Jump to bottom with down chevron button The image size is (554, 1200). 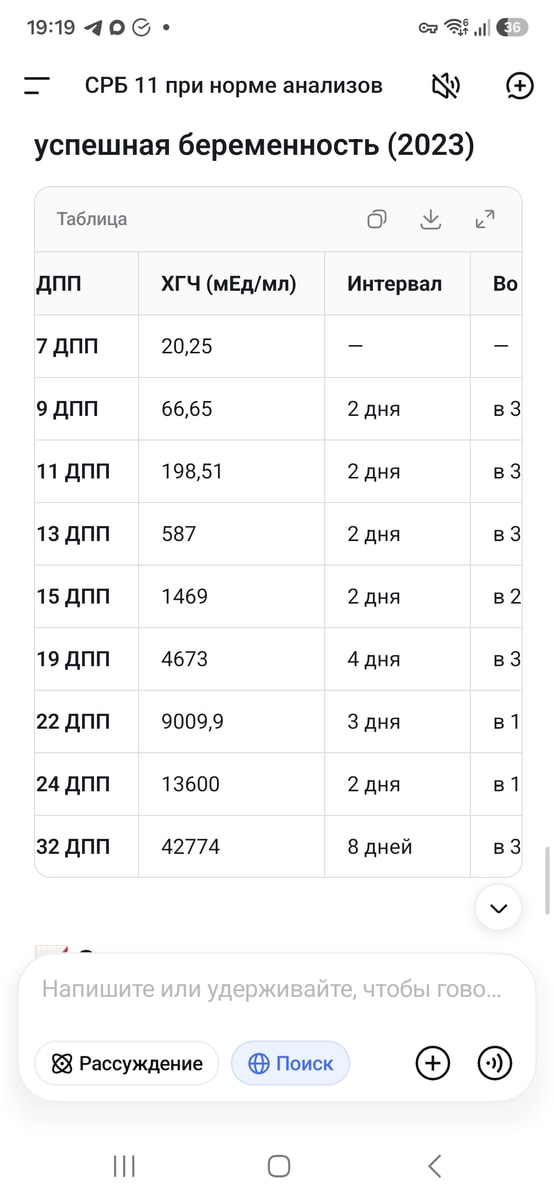coord(498,908)
